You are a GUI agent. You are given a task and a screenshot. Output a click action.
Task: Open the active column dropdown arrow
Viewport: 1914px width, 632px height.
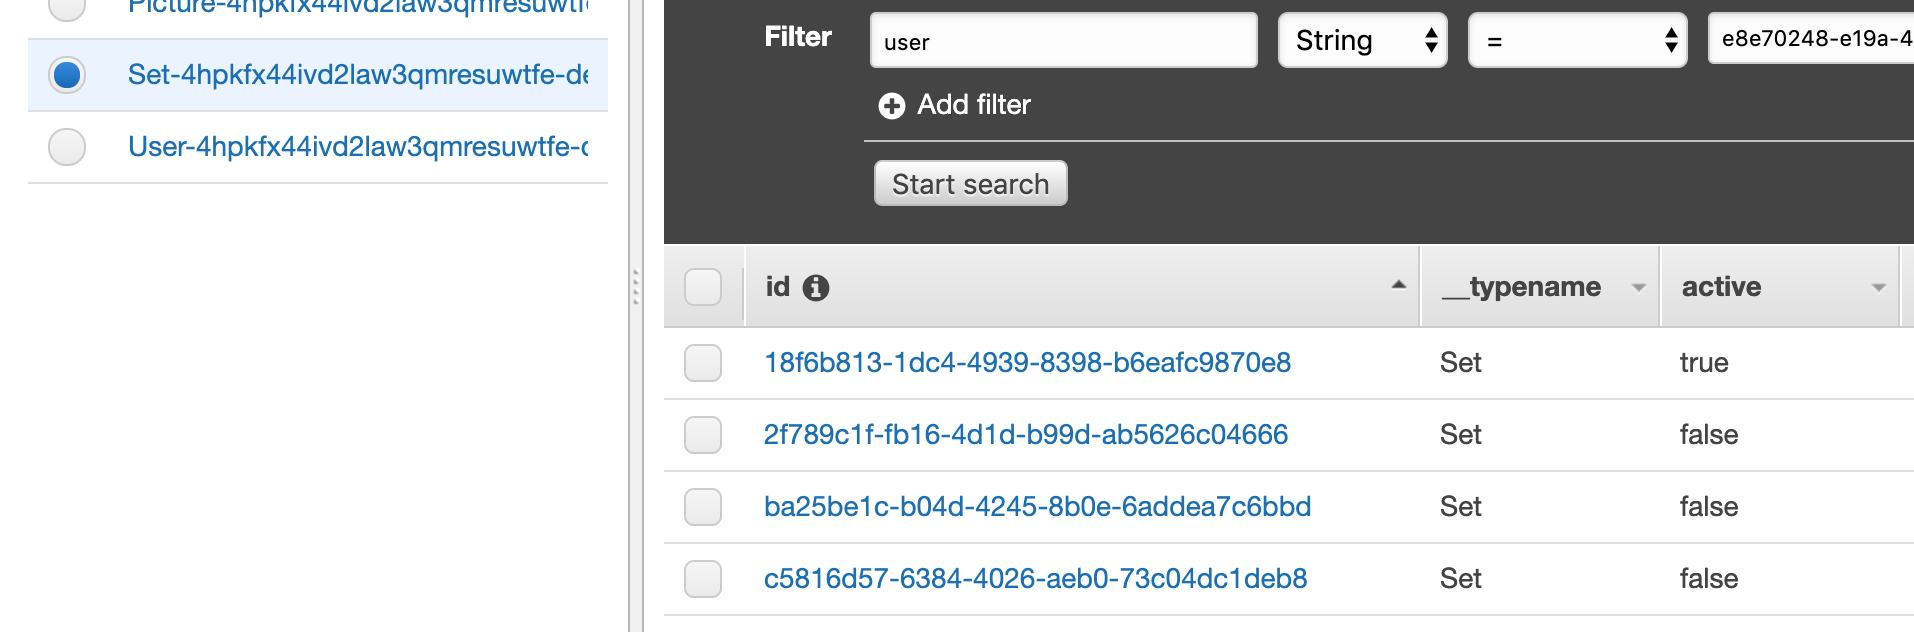click(1878, 288)
